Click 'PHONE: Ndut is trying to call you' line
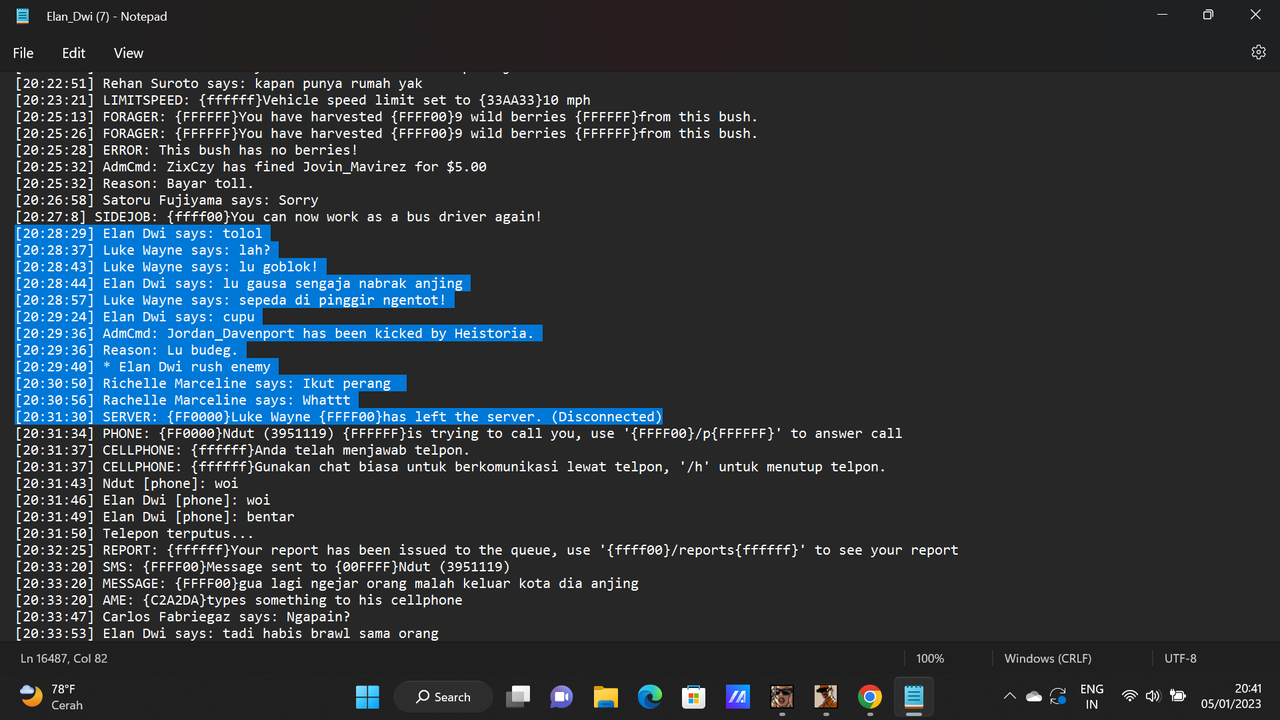Viewport: 1280px width, 720px height. (x=459, y=433)
